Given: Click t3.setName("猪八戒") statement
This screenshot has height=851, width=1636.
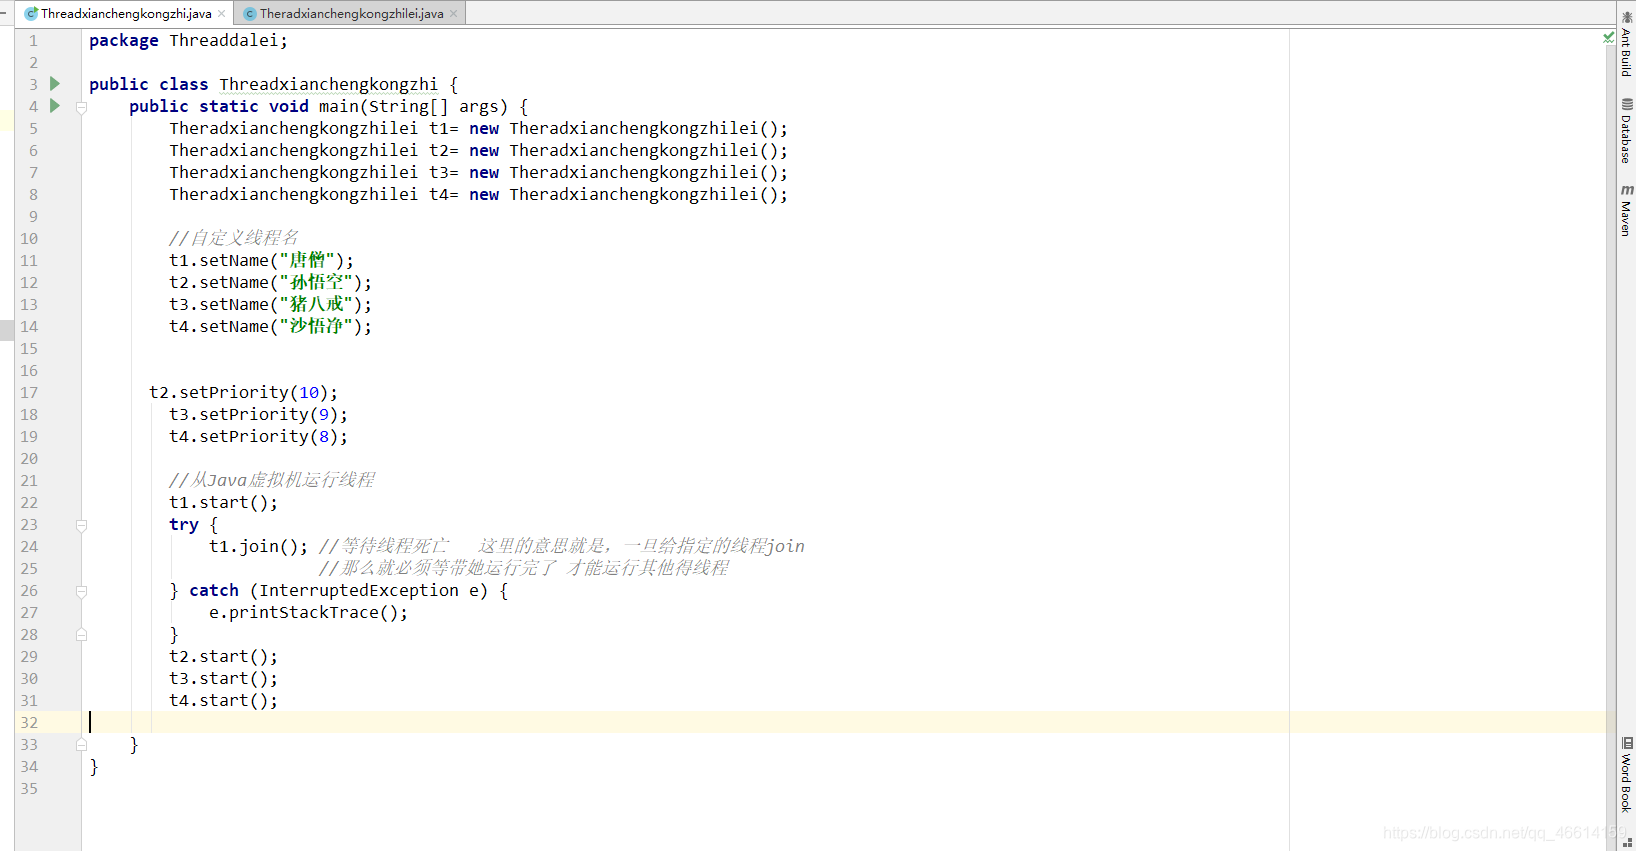Looking at the screenshot, I should pyautogui.click(x=270, y=304).
